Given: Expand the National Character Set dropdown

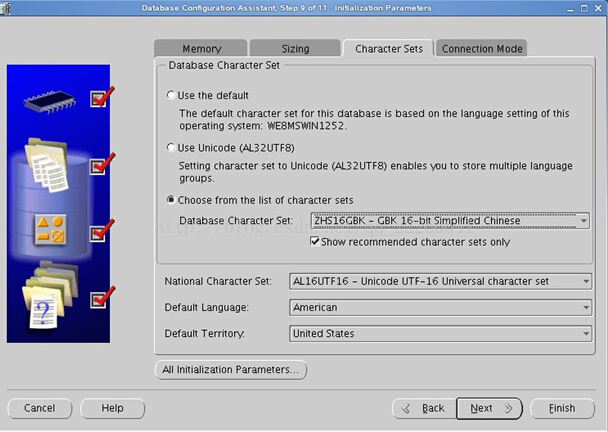Looking at the screenshot, I should (x=440, y=281).
